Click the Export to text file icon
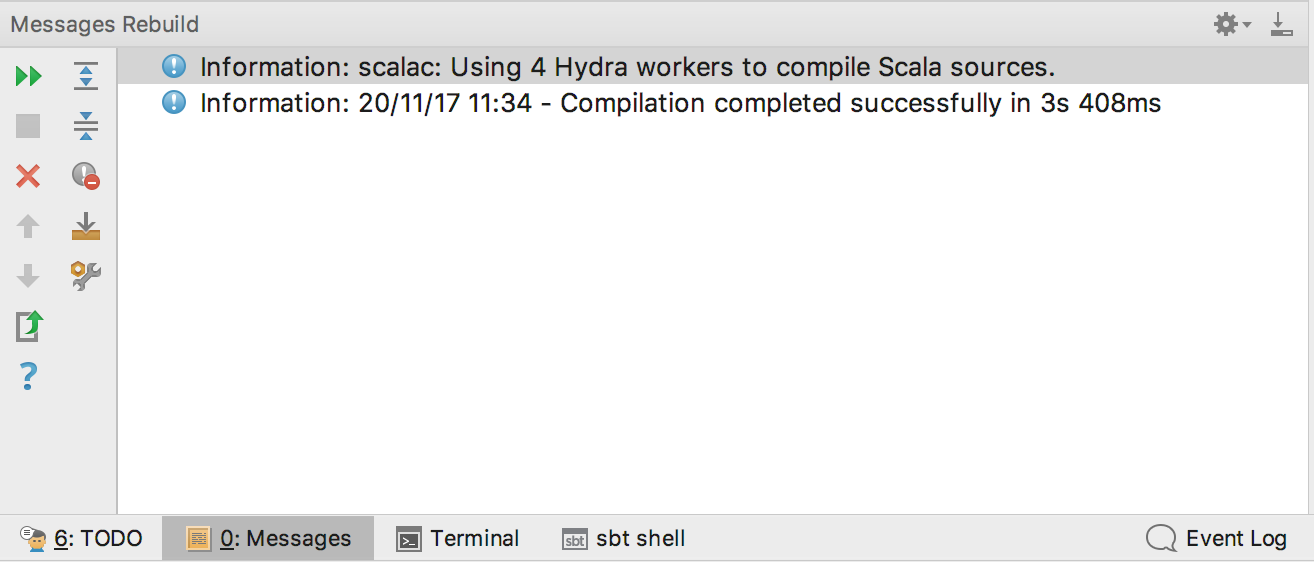Viewport: 1314px width, 562px height. 29,326
